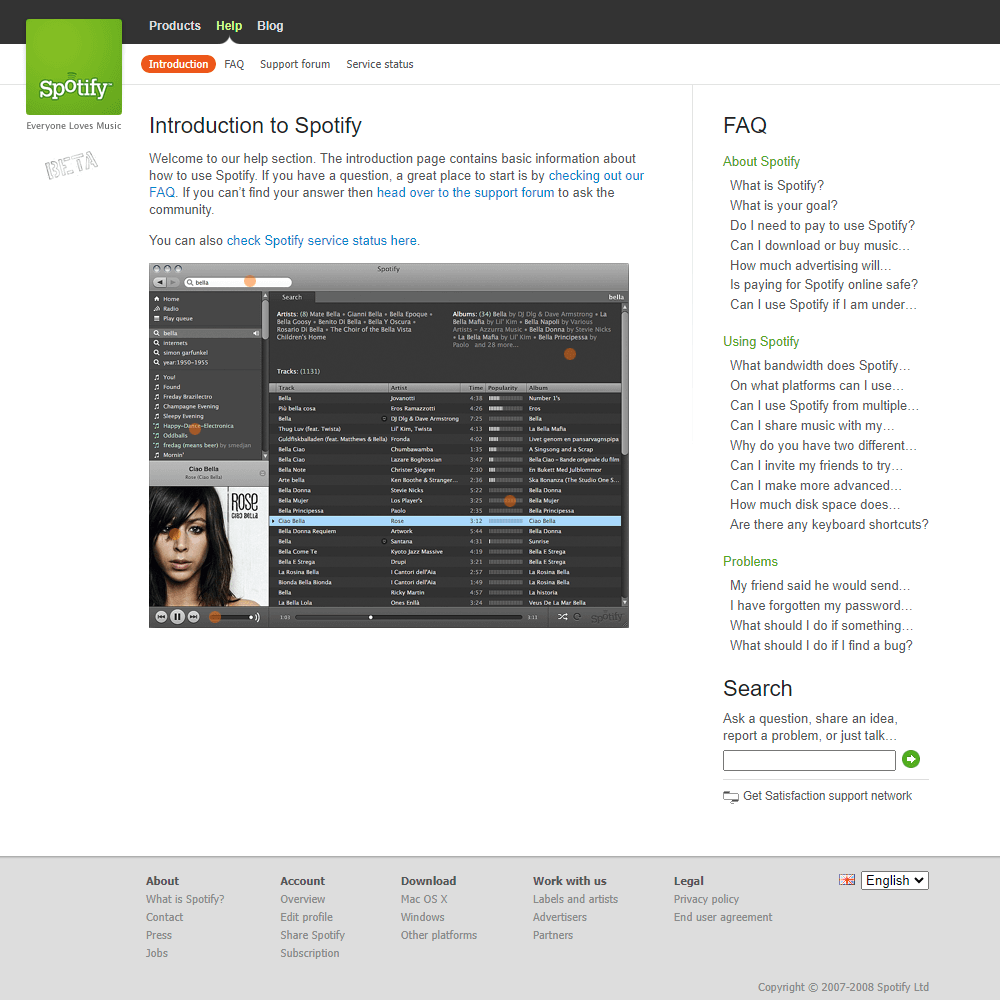Open the footer Contact link
Screen dimensions: 1000x1000
[165, 917]
